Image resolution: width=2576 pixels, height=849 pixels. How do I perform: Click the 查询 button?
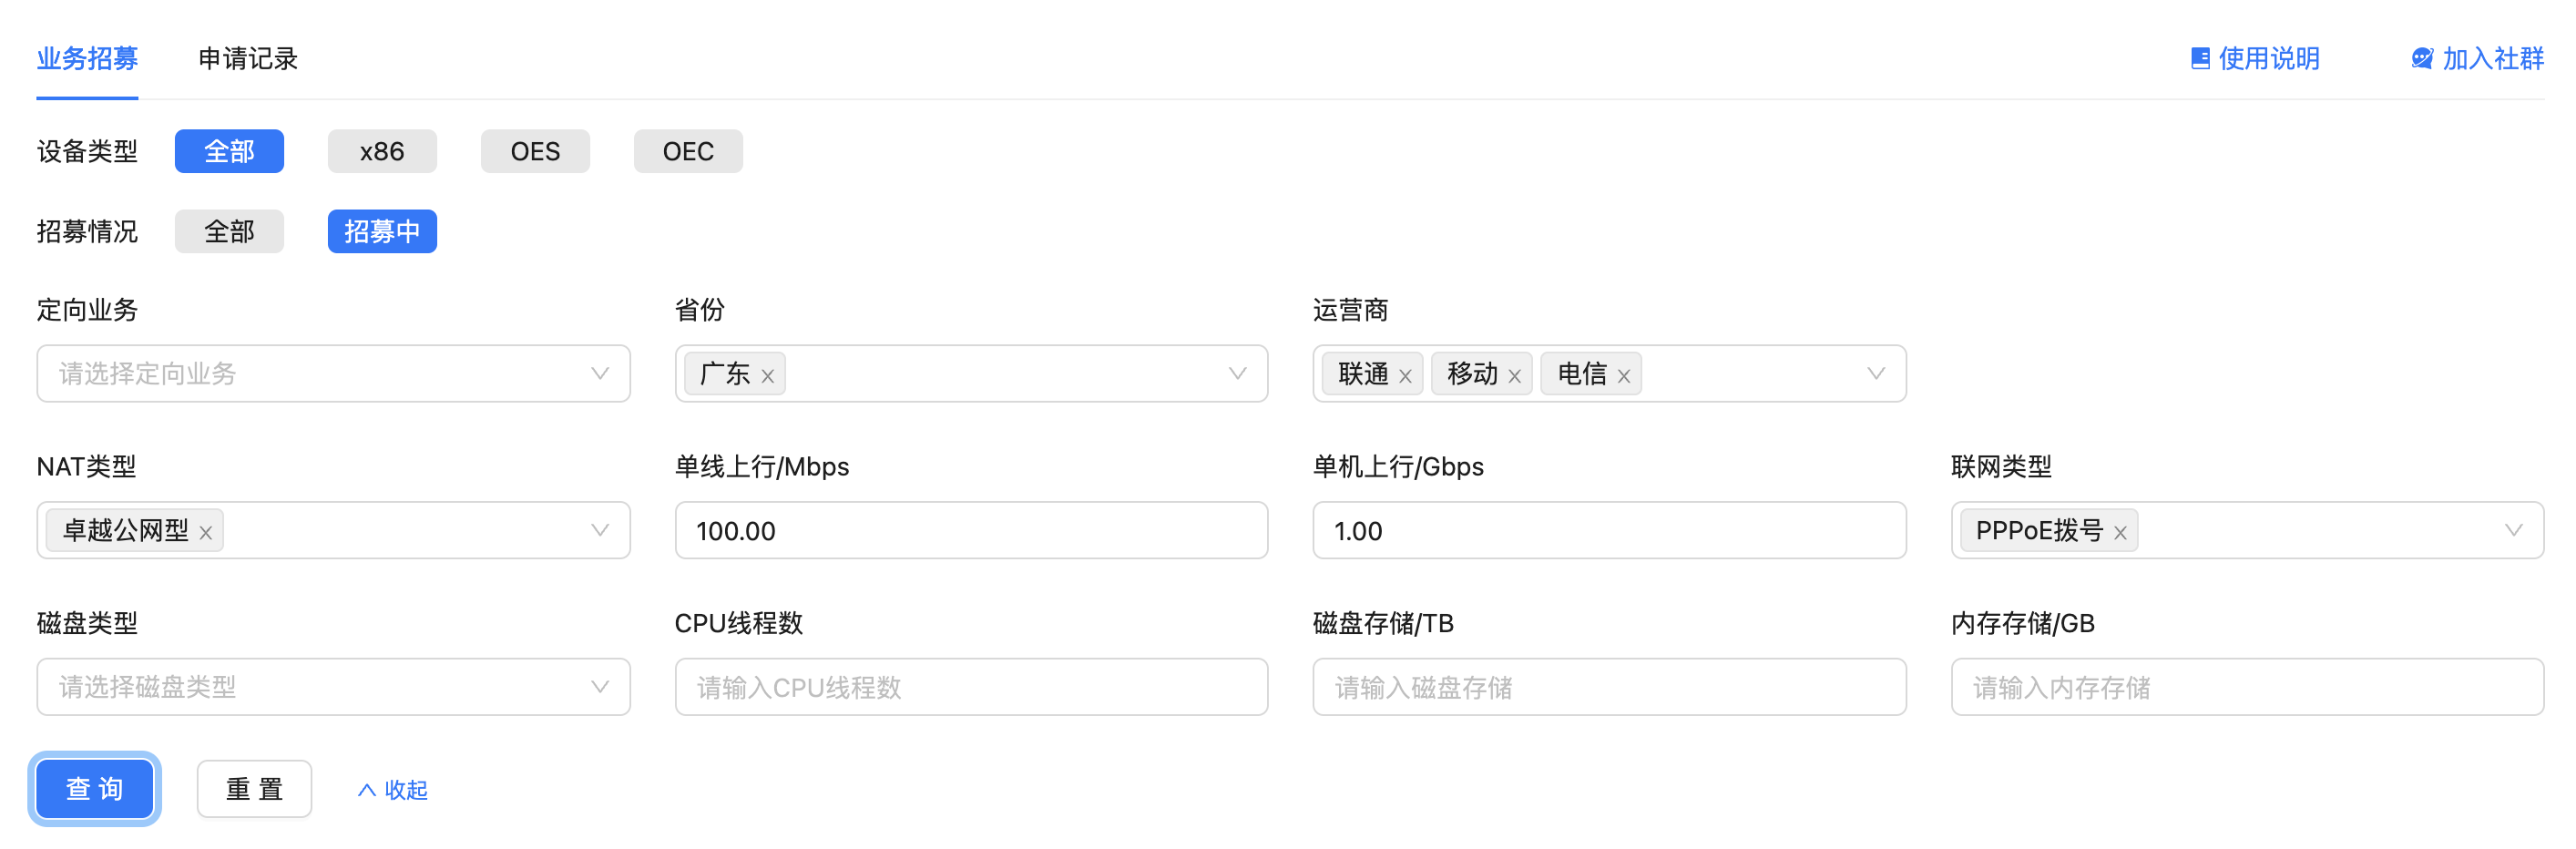click(x=95, y=789)
